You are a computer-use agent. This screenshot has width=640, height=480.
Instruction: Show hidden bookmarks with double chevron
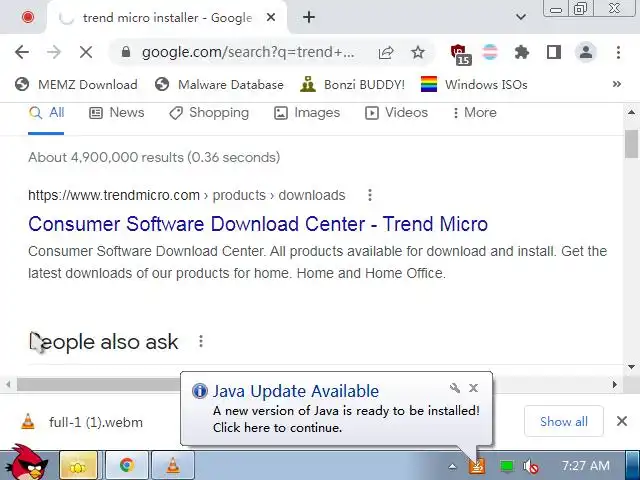click(x=617, y=84)
